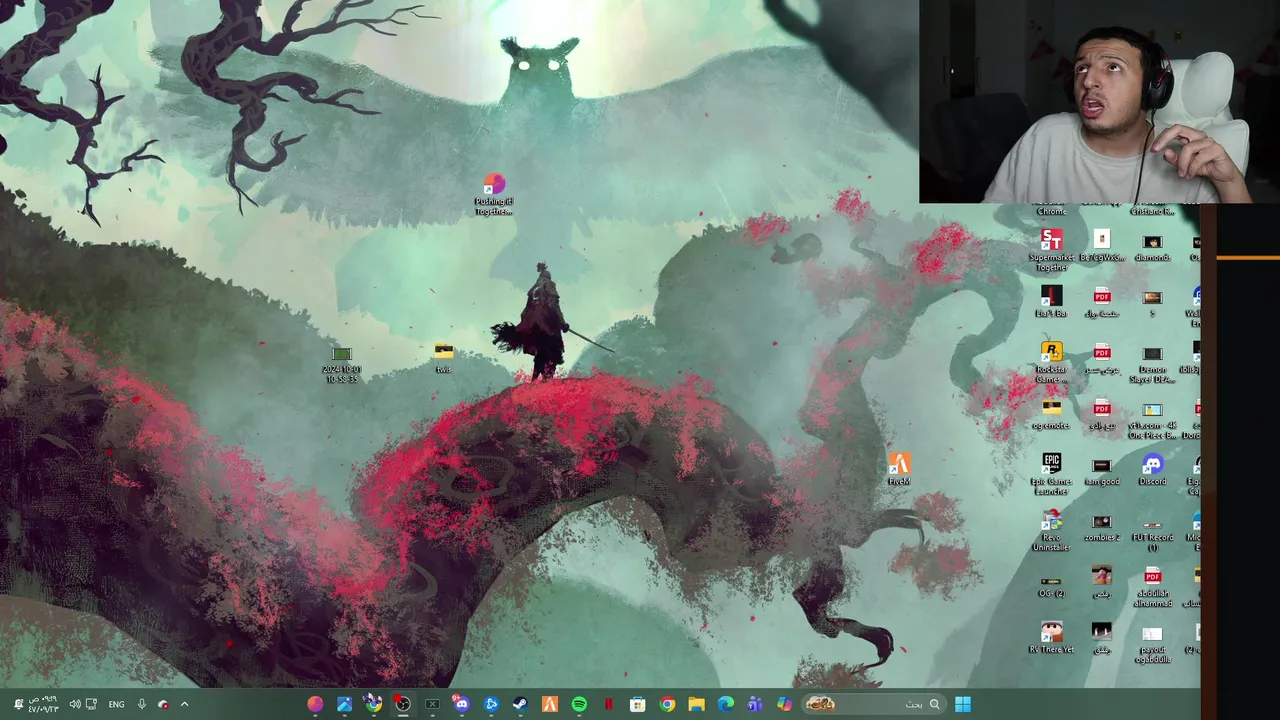
Task: Open the video file labeled 5
Action: [x=1152, y=302]
